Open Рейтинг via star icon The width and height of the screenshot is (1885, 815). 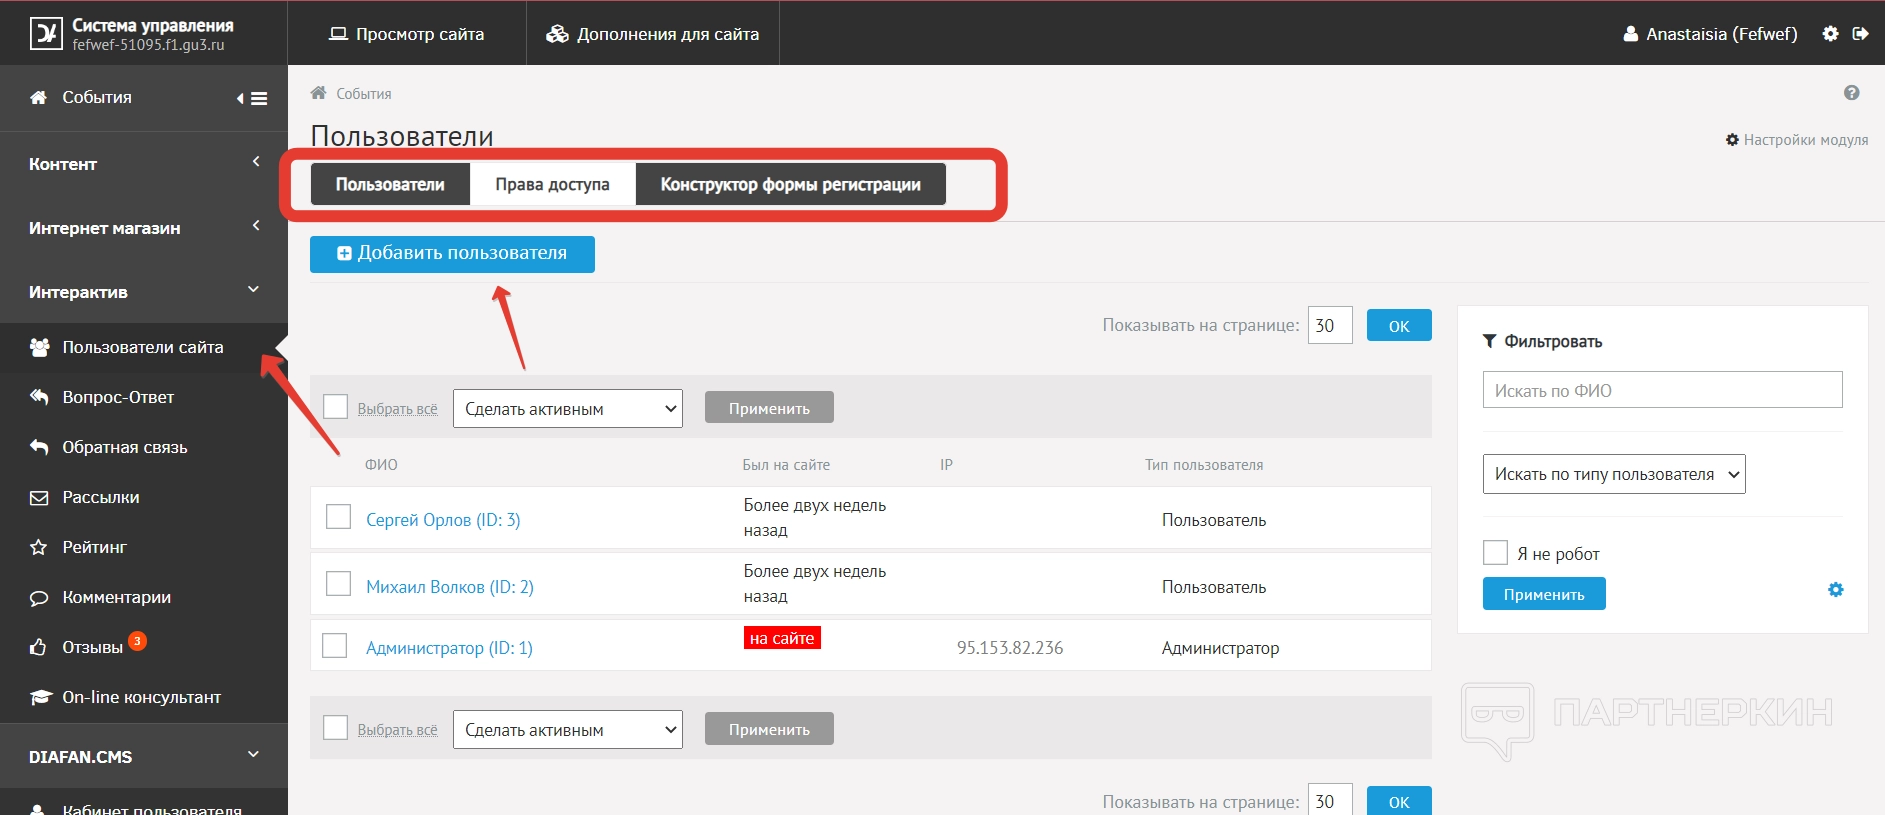[x=39, y=548]
